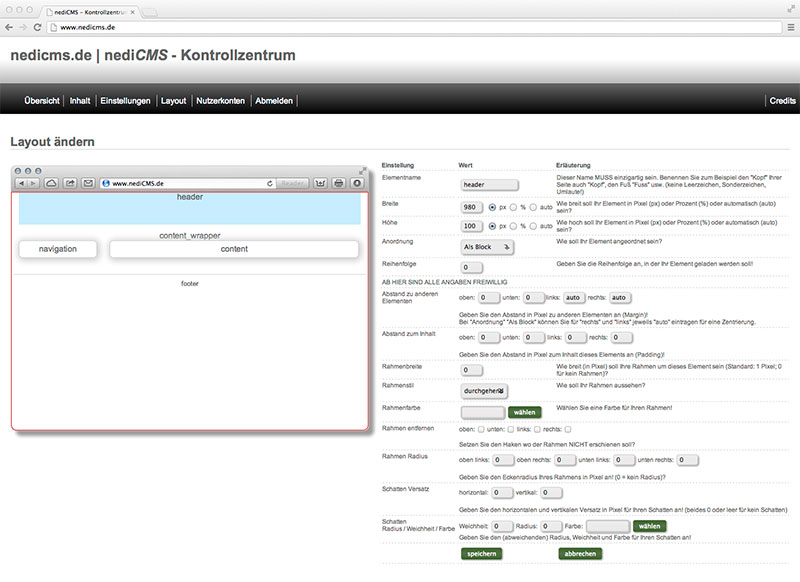800x582 pixels.
Task: Click the globe icon in the preview address bar
Action: click(106, 183)
